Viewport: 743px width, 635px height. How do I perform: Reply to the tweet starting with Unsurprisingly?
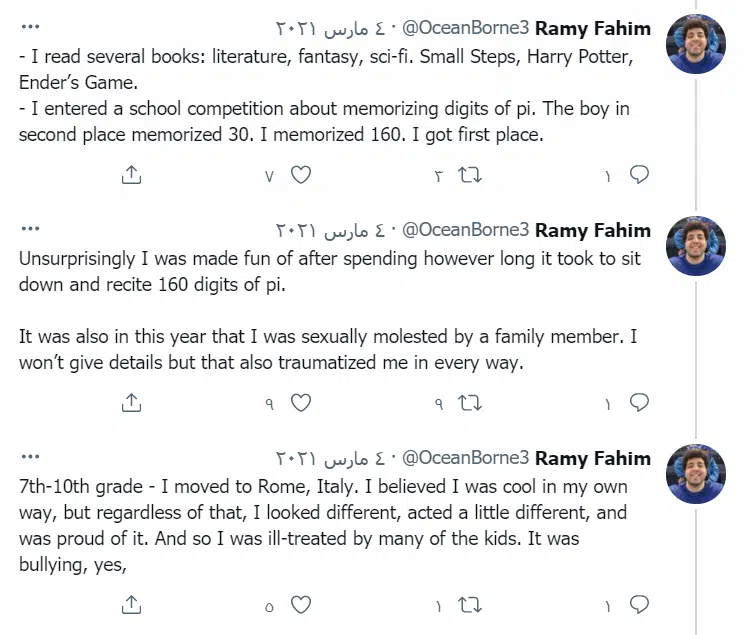click(639, 403)
